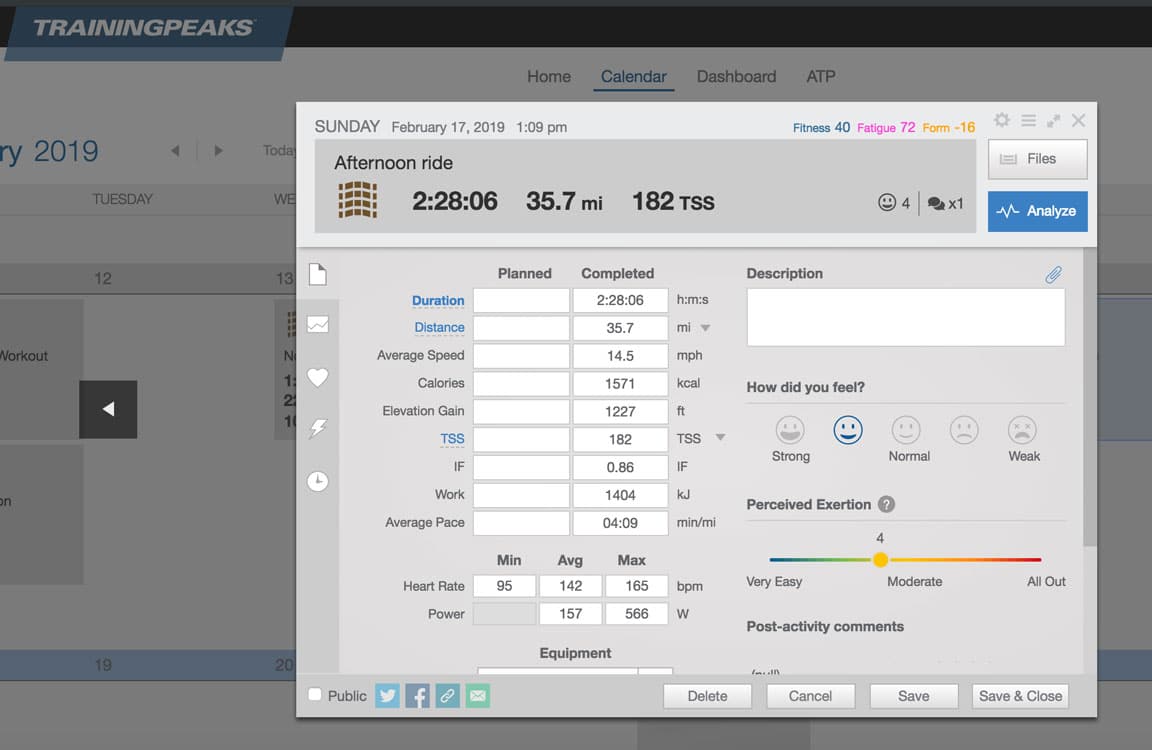The image size is (1152, 750).
Task: Click the Distance label link
Action: click(x=439, y=328)
